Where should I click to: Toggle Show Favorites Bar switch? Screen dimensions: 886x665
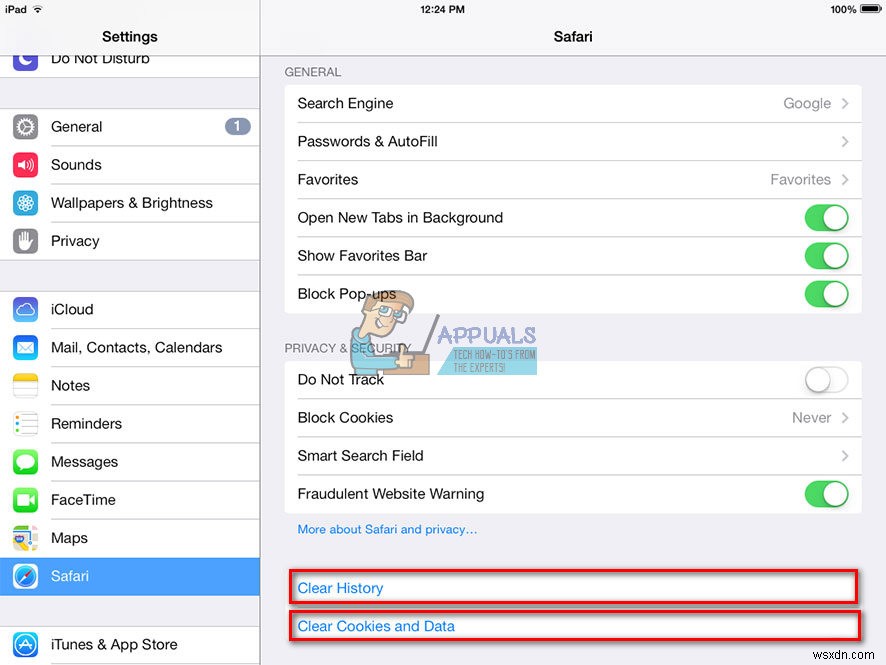point(827,256)
